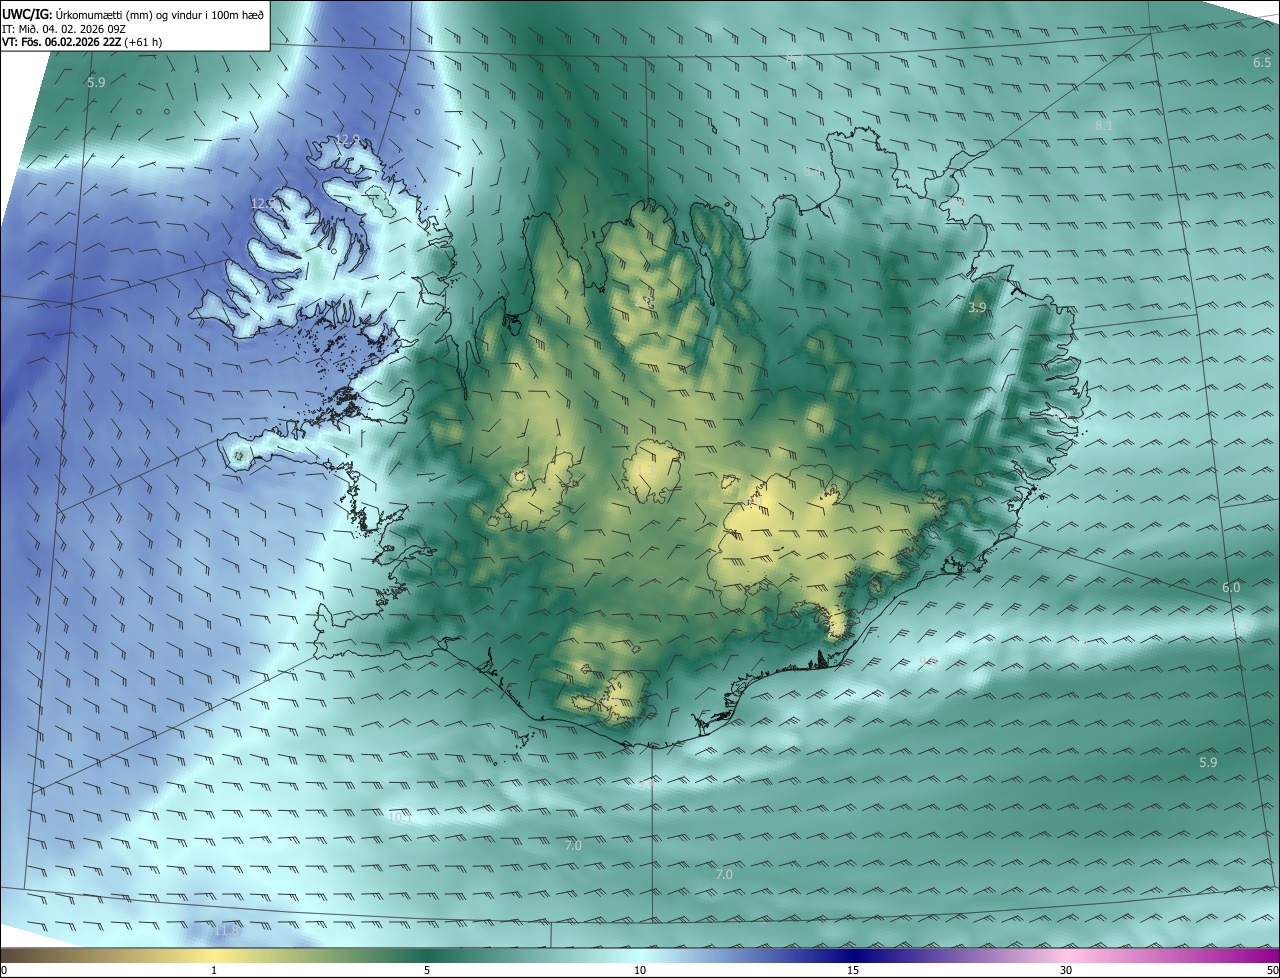The image size is (1280, 978).
Task: Click the colour scale tick labelled '15'
Action: (853, 970)
